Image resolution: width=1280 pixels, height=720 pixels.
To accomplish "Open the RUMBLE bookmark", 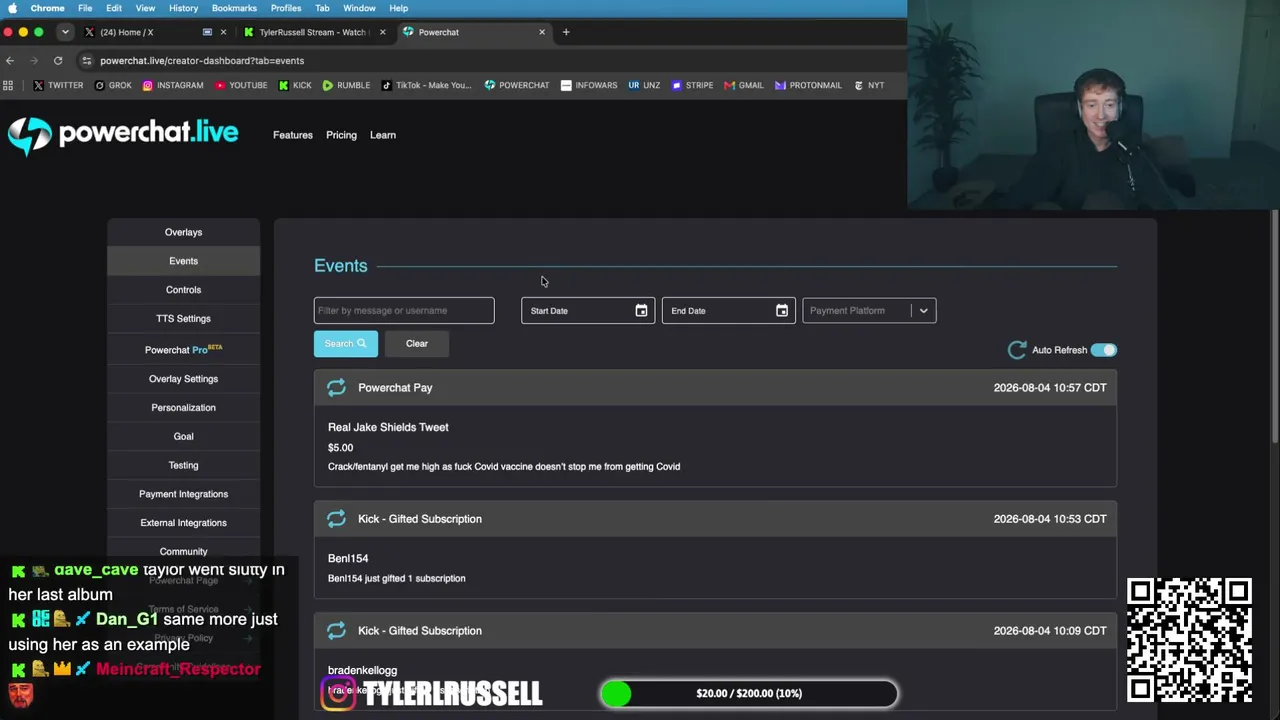I will coord(346,85).
